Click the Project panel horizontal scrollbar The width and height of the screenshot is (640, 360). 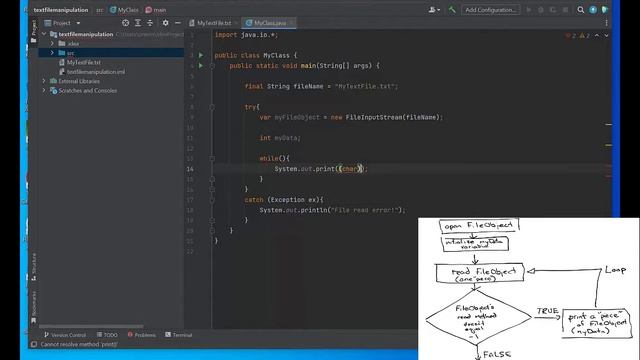pos(91,326)
